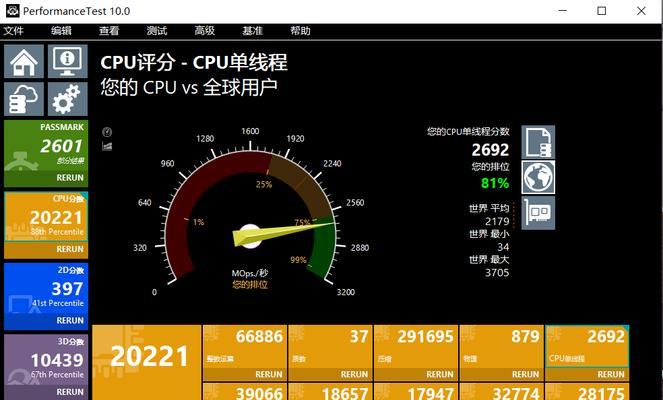Select the 32774 result tile

tap(501, 392)
